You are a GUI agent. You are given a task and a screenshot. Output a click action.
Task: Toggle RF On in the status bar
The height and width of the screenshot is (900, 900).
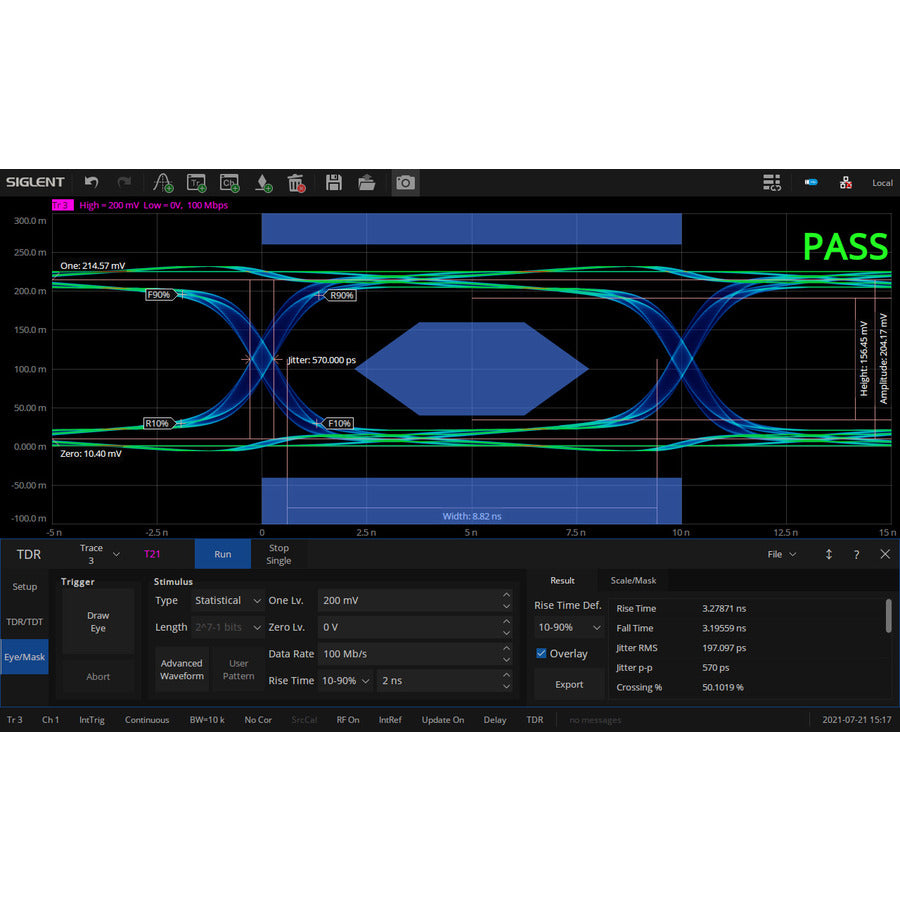point(347,719)
